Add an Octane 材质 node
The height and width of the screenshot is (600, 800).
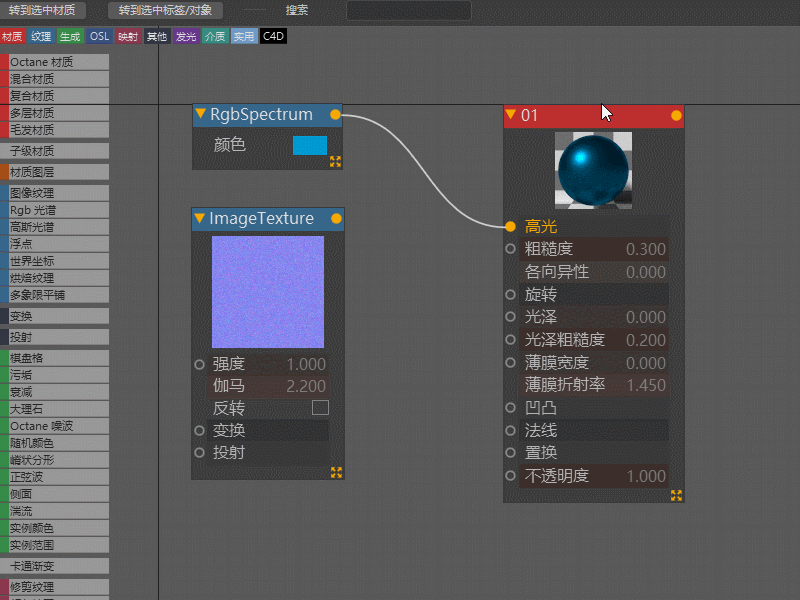pyautogui.click(x=55, y=62)
